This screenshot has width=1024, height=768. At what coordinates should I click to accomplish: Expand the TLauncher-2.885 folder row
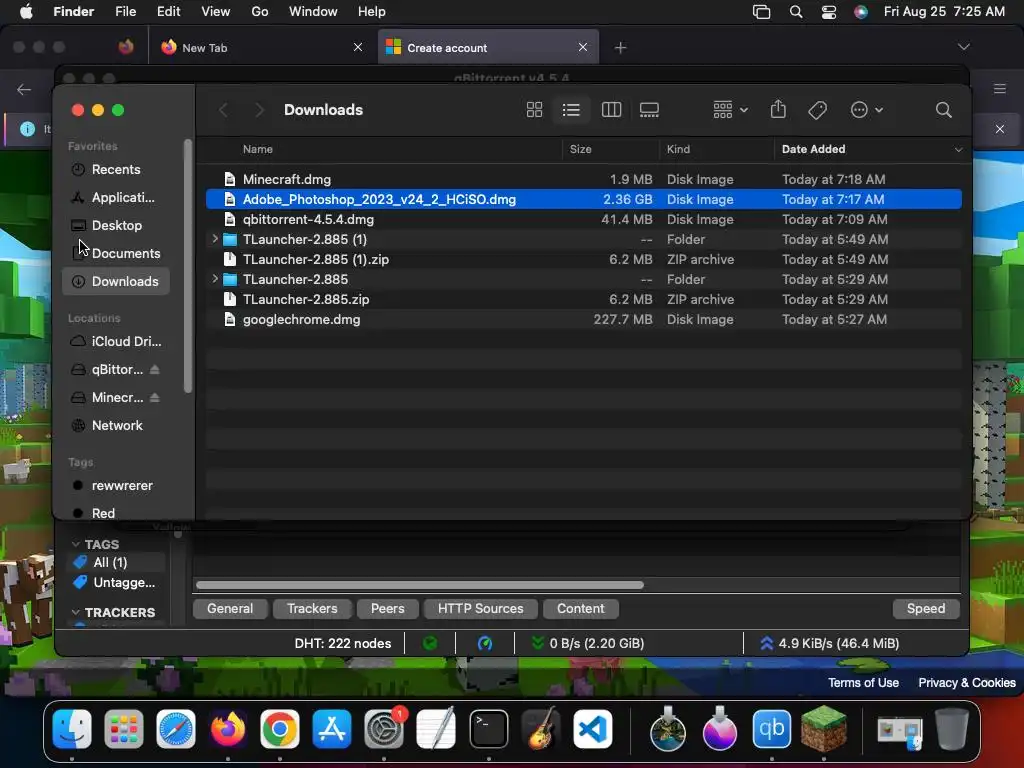pos(214,279)
